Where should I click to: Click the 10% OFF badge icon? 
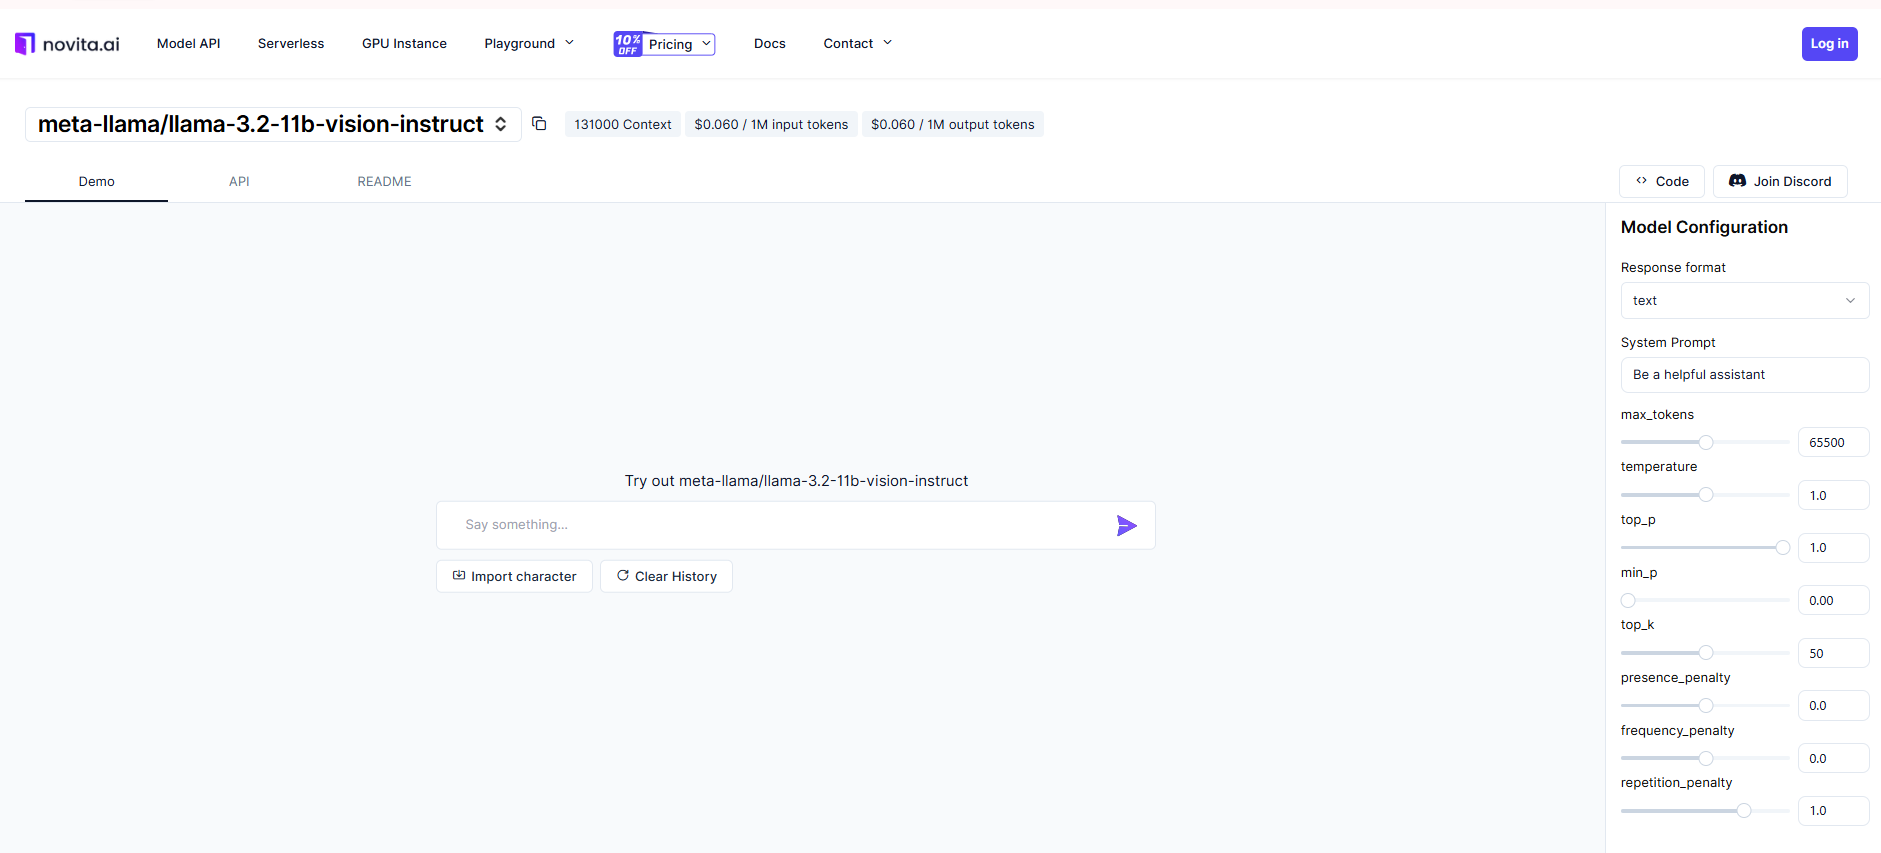(628, 44)
